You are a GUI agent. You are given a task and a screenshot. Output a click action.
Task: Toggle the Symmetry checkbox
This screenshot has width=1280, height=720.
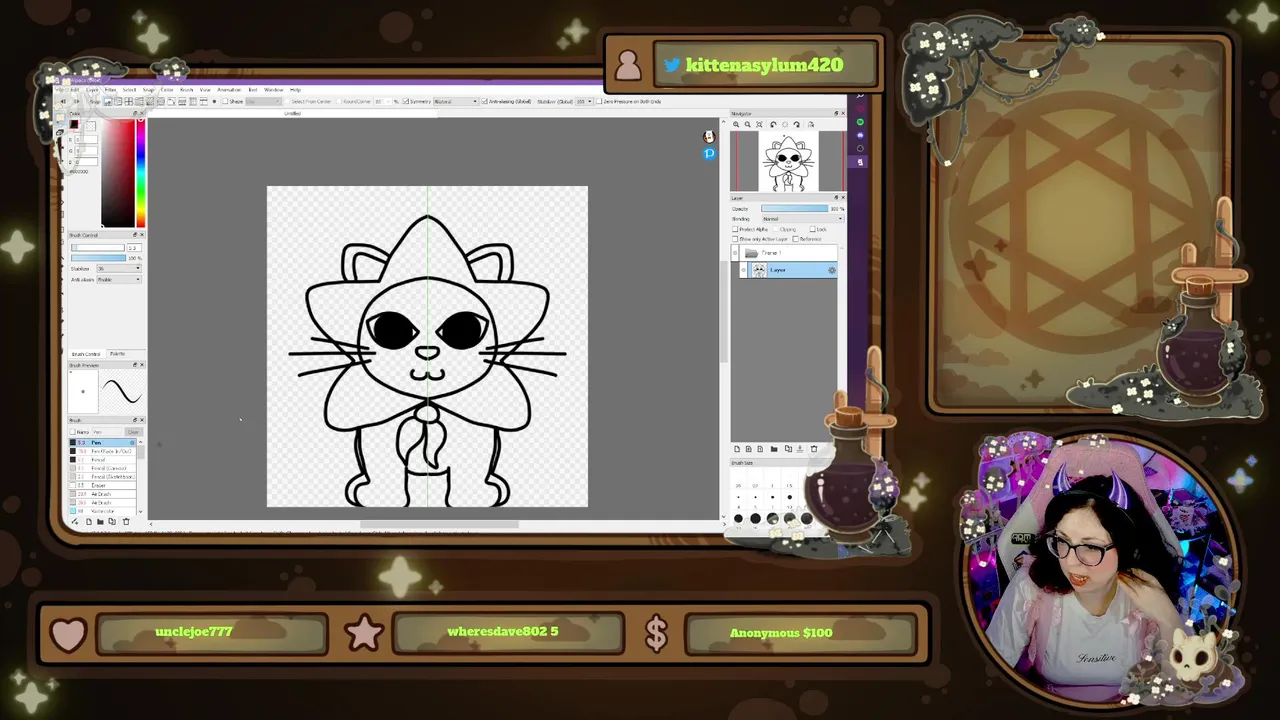click(x=405, y=101)
